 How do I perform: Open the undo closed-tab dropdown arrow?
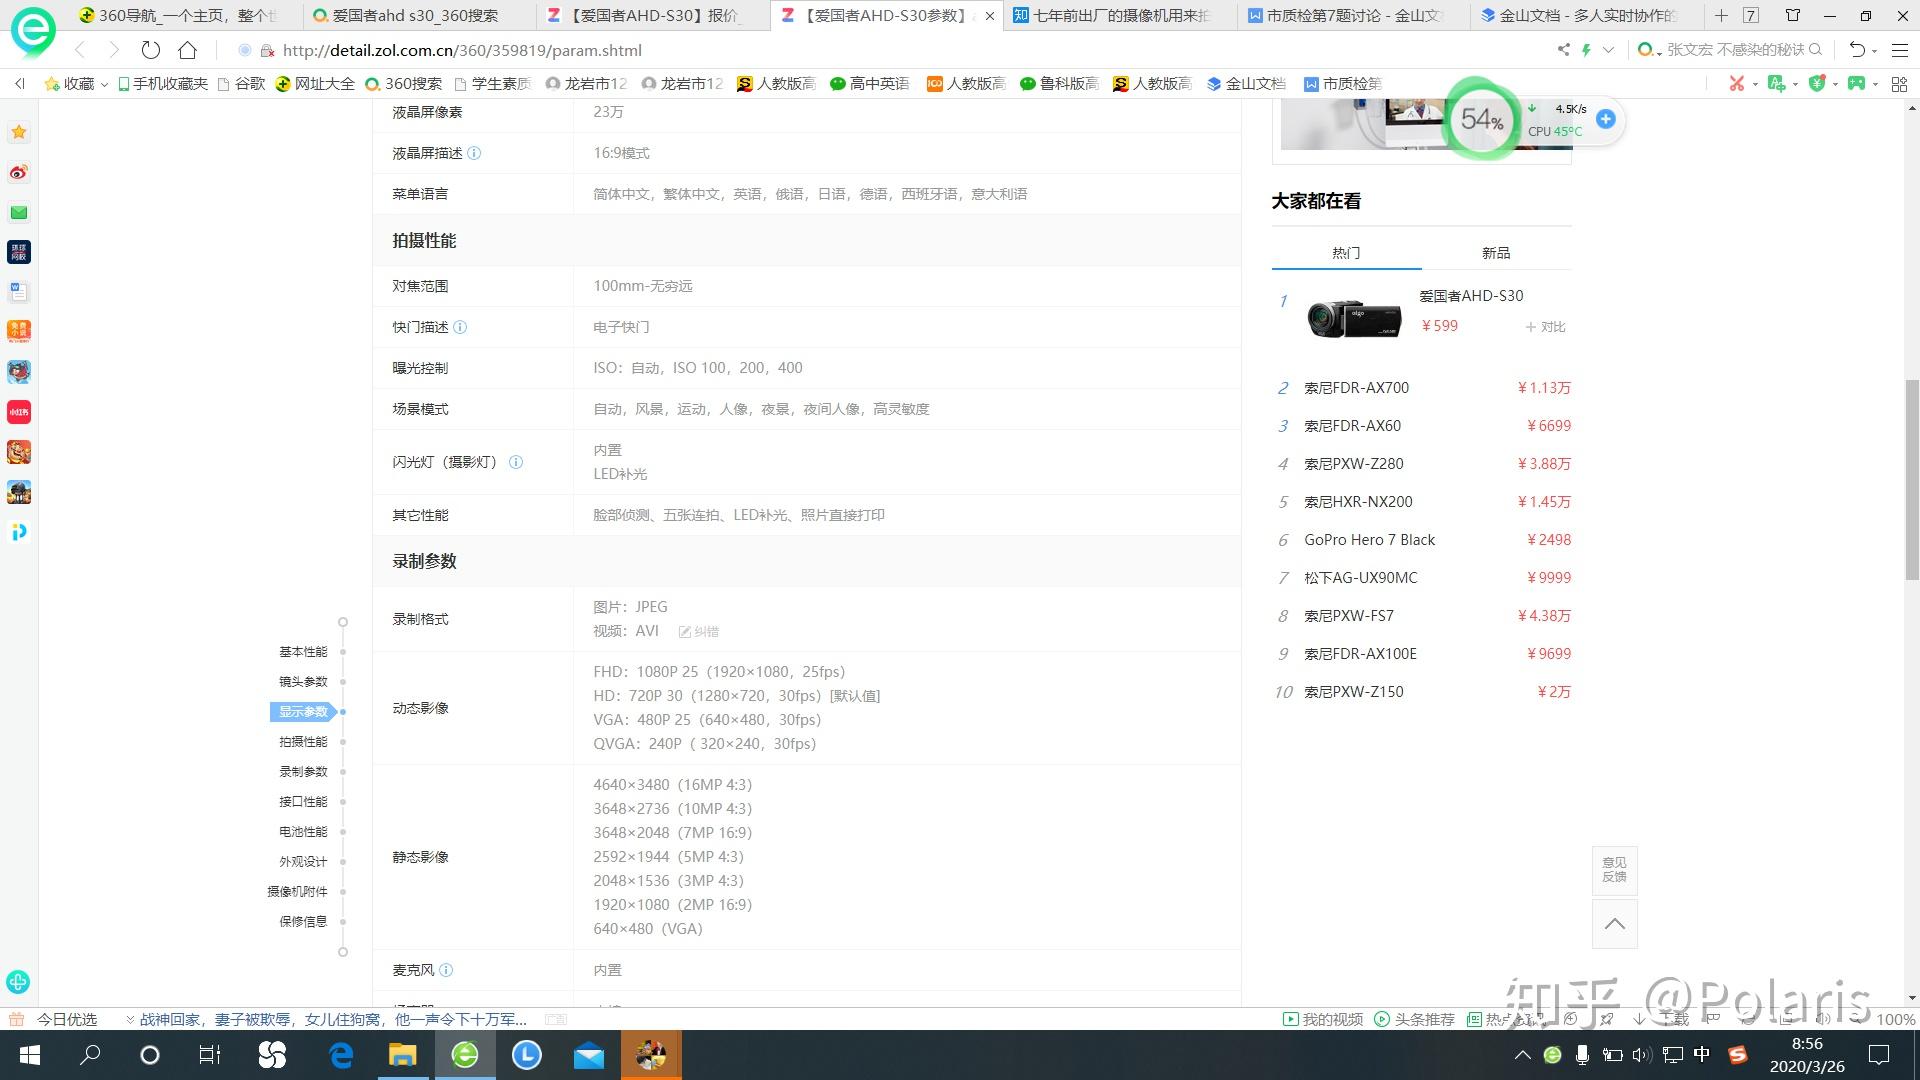pos(1875,50)
